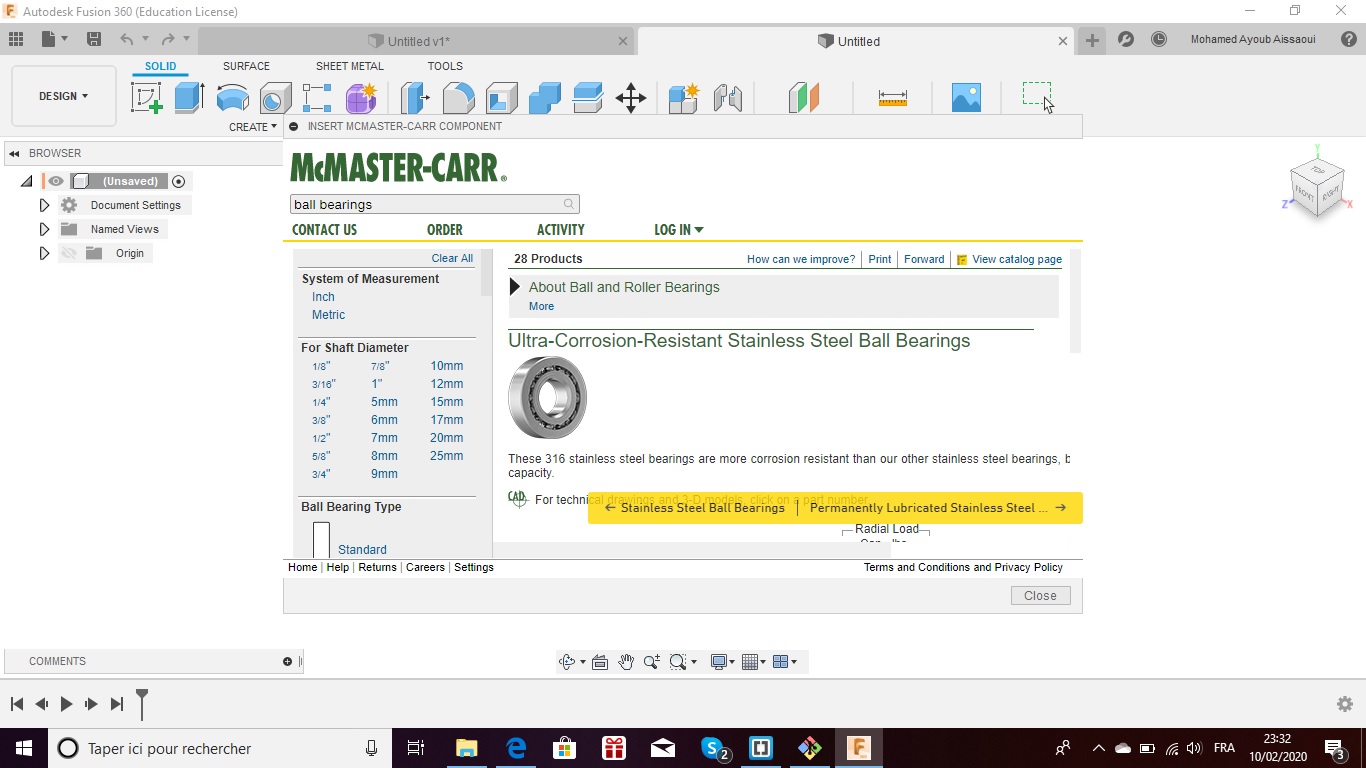Open timeline settings gear
1366x768 pixels.
[1345, 704]
